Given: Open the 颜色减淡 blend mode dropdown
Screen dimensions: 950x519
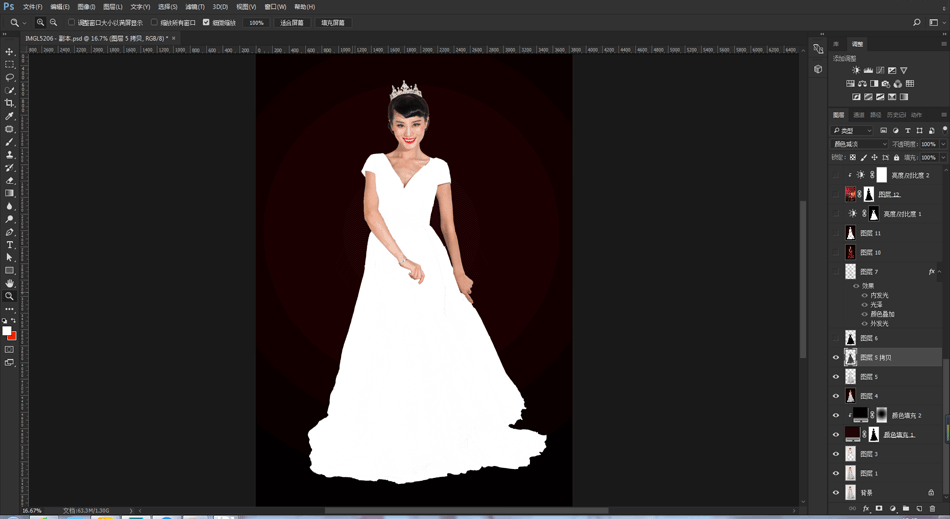Looking at the screenshot, I should pos(859,144).
